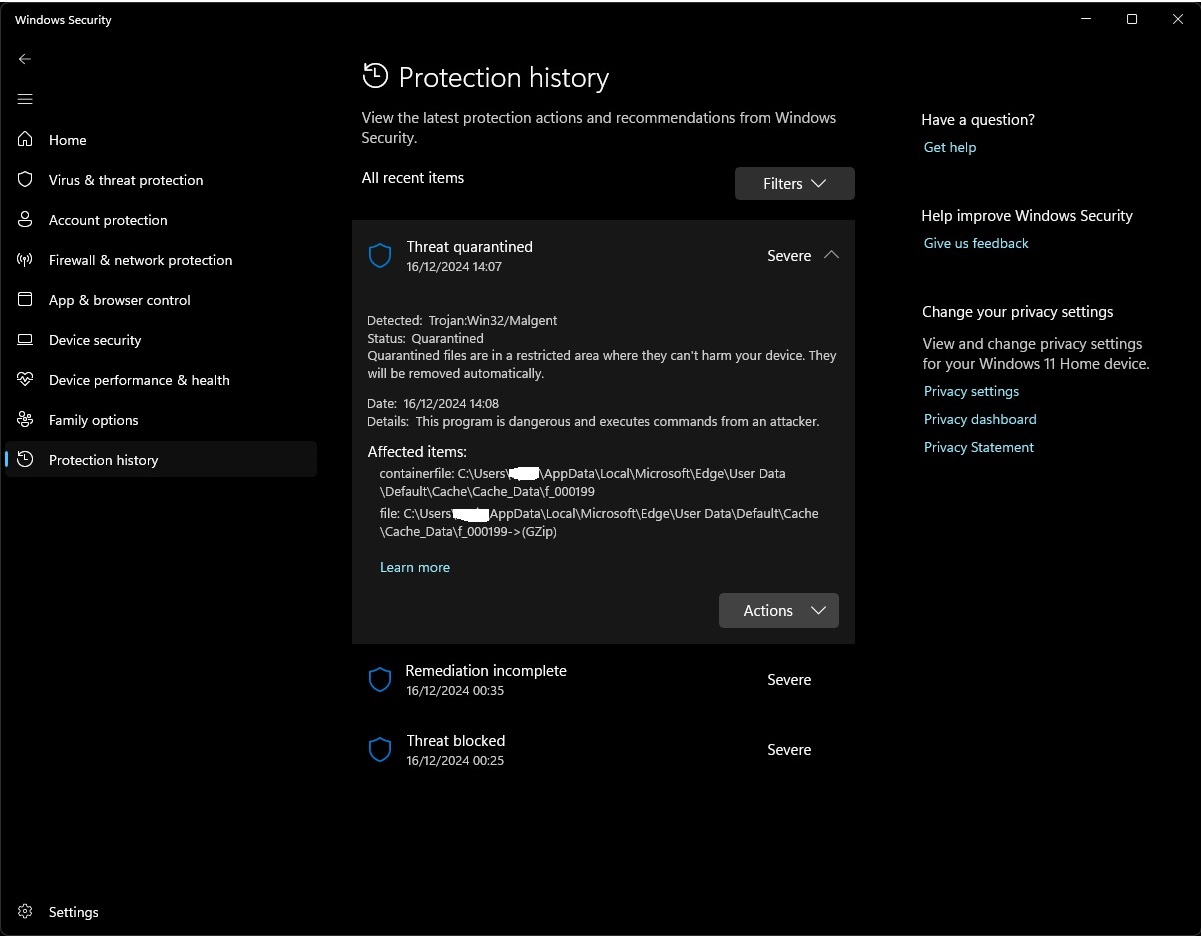
Task: Open the hamburger navigation menu
Action: coord(25,99)
